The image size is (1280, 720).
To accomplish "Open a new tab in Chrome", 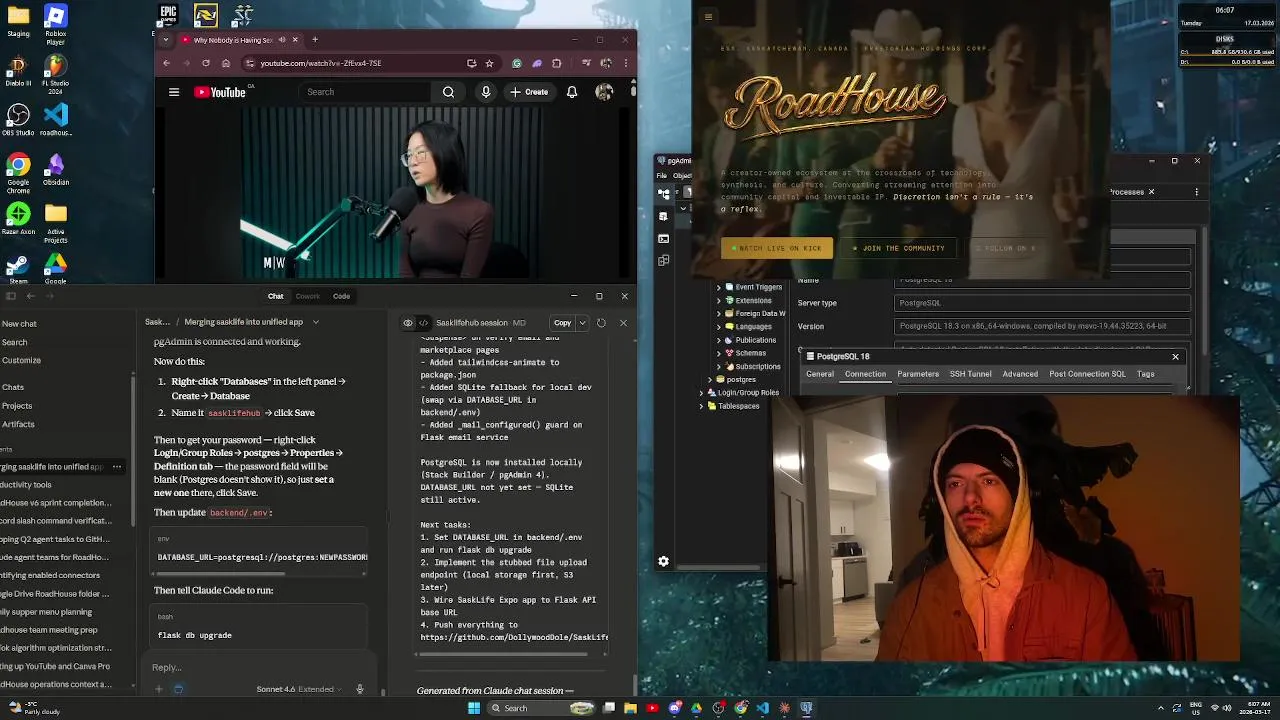I will 315,40.
